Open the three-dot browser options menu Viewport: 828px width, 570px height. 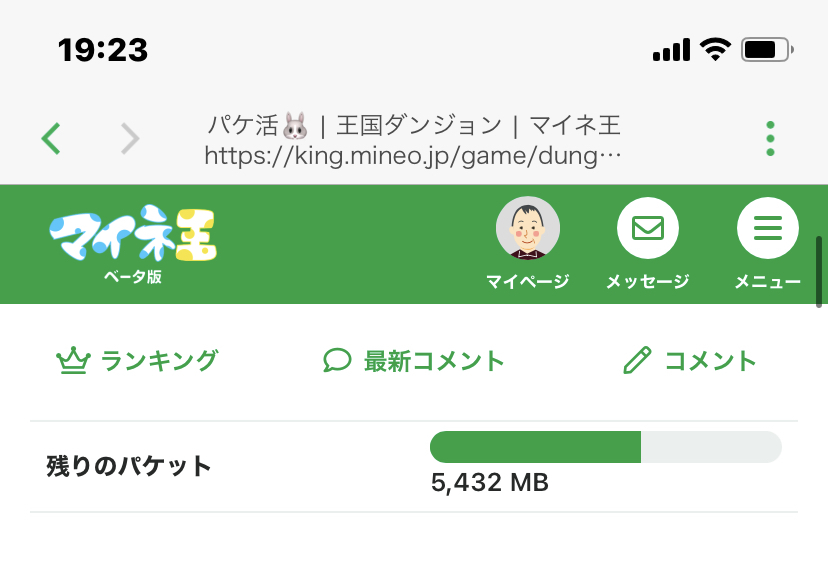click(x=770, y=138)
